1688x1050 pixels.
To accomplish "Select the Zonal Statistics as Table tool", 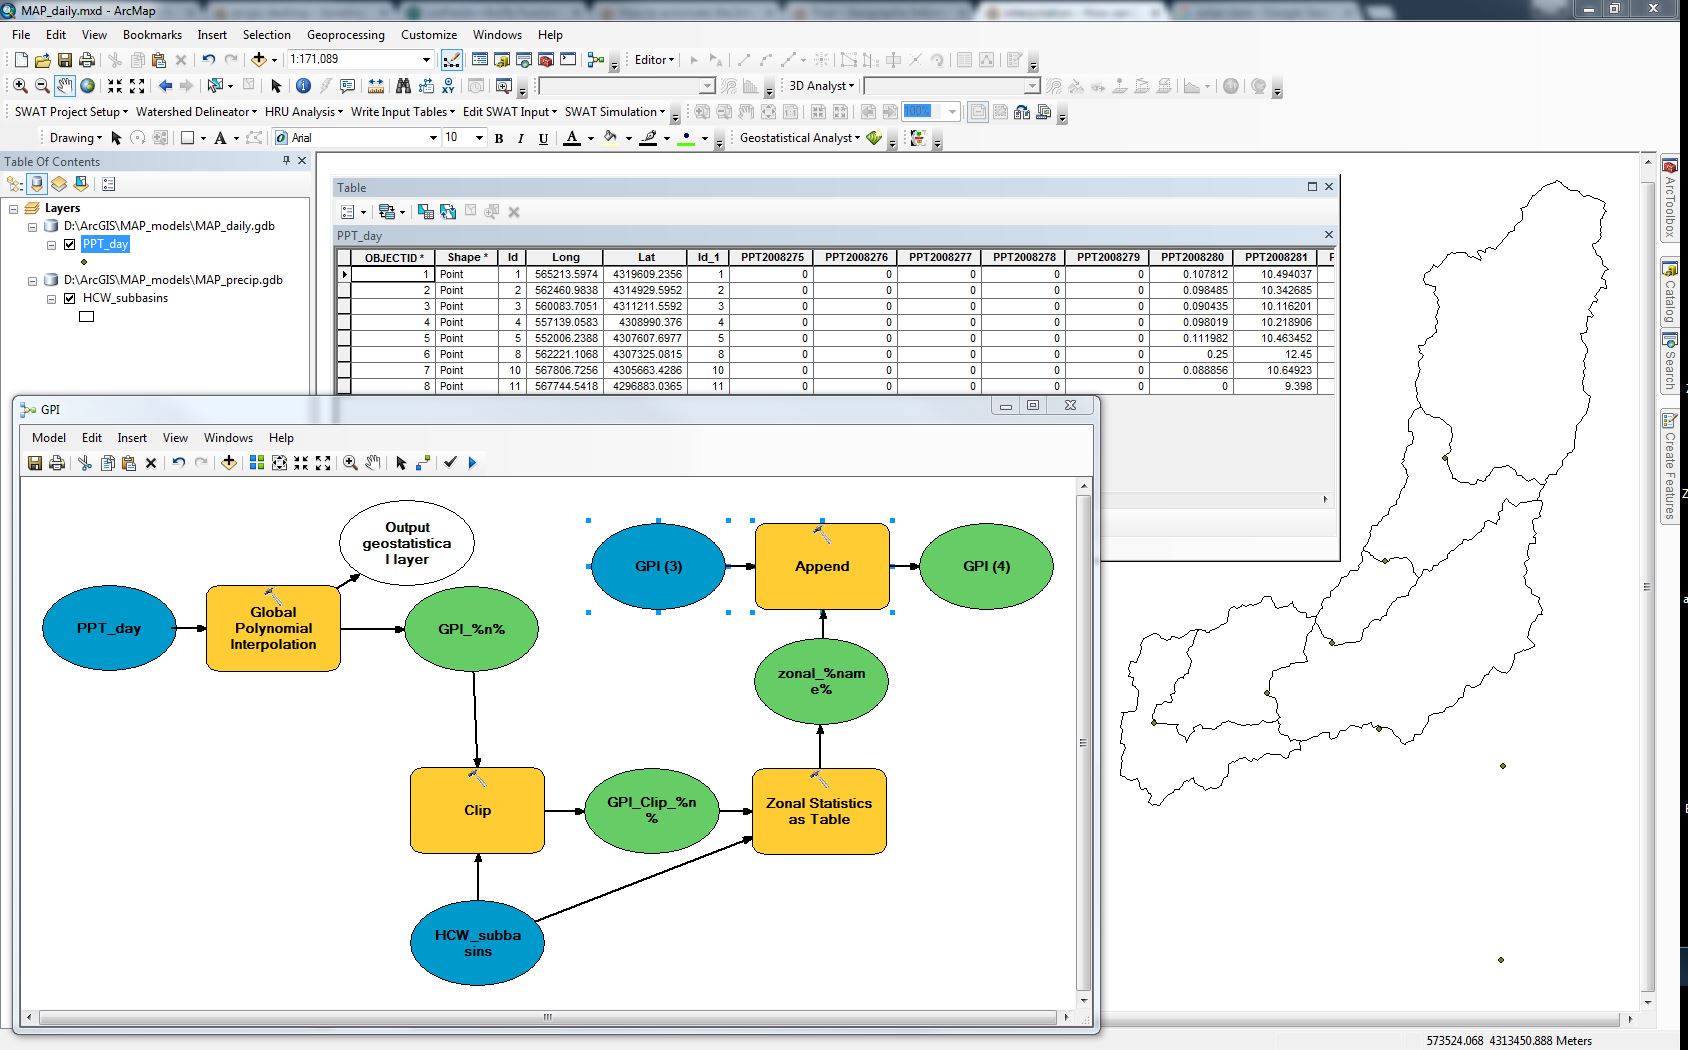I will [x=819, y=811].
